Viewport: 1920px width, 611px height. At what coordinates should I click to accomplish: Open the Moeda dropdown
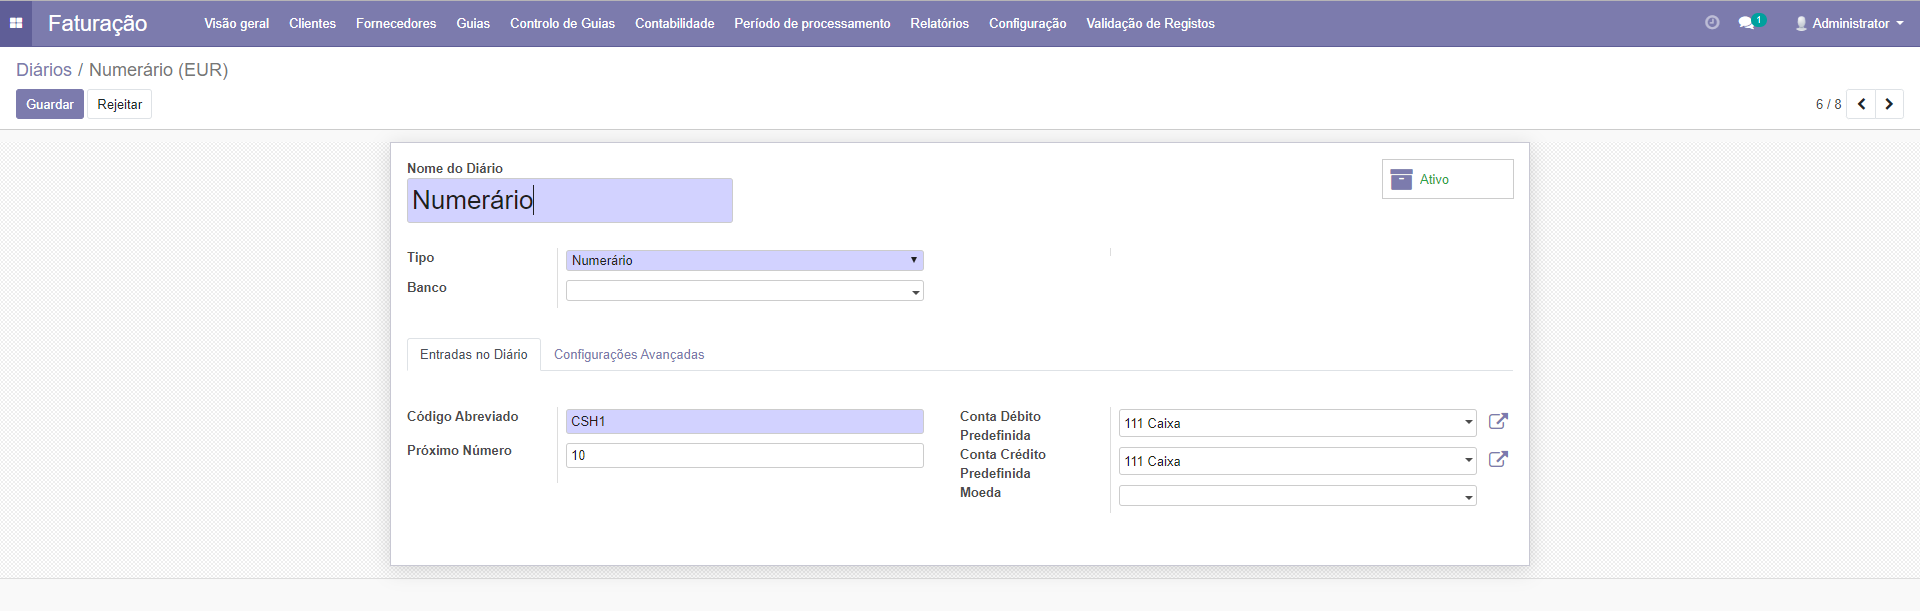(1297, 496)
